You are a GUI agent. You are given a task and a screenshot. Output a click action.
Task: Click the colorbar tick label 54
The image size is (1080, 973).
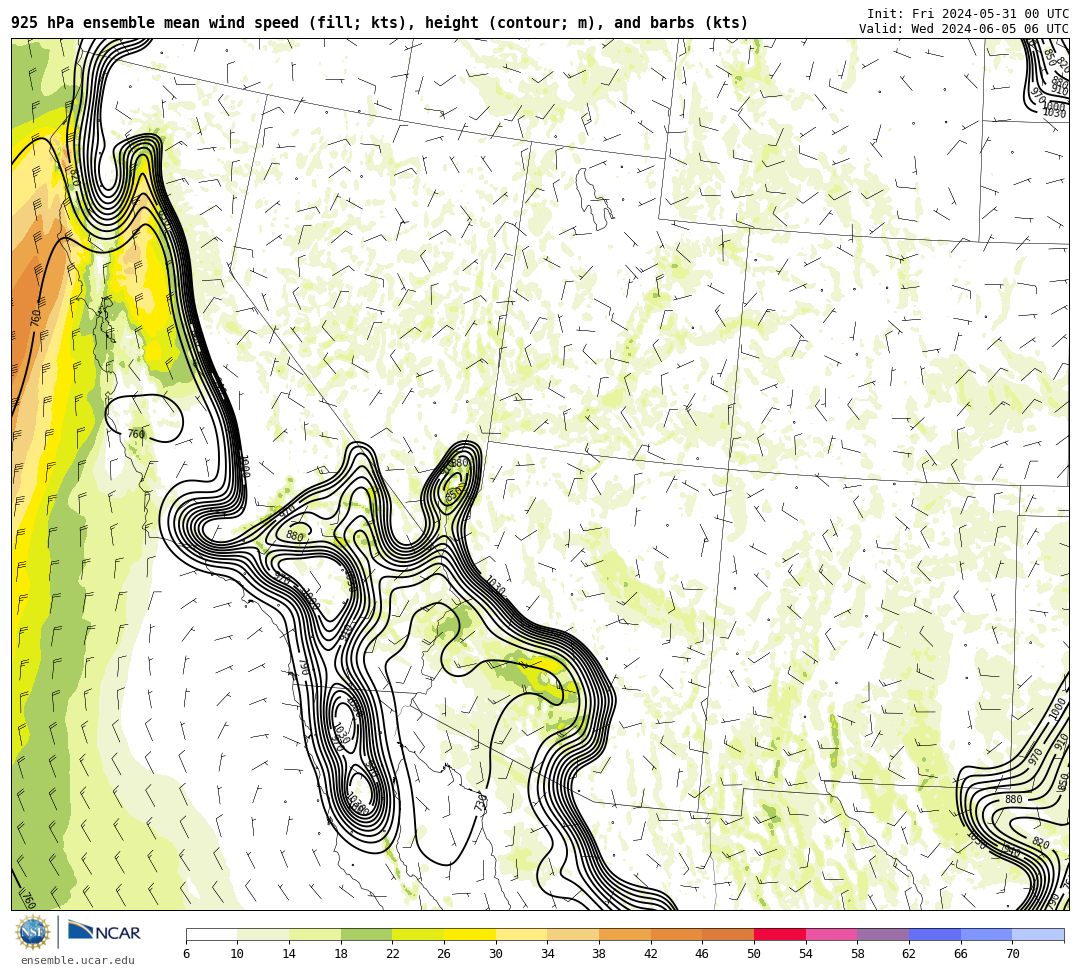tap(806, 954)
